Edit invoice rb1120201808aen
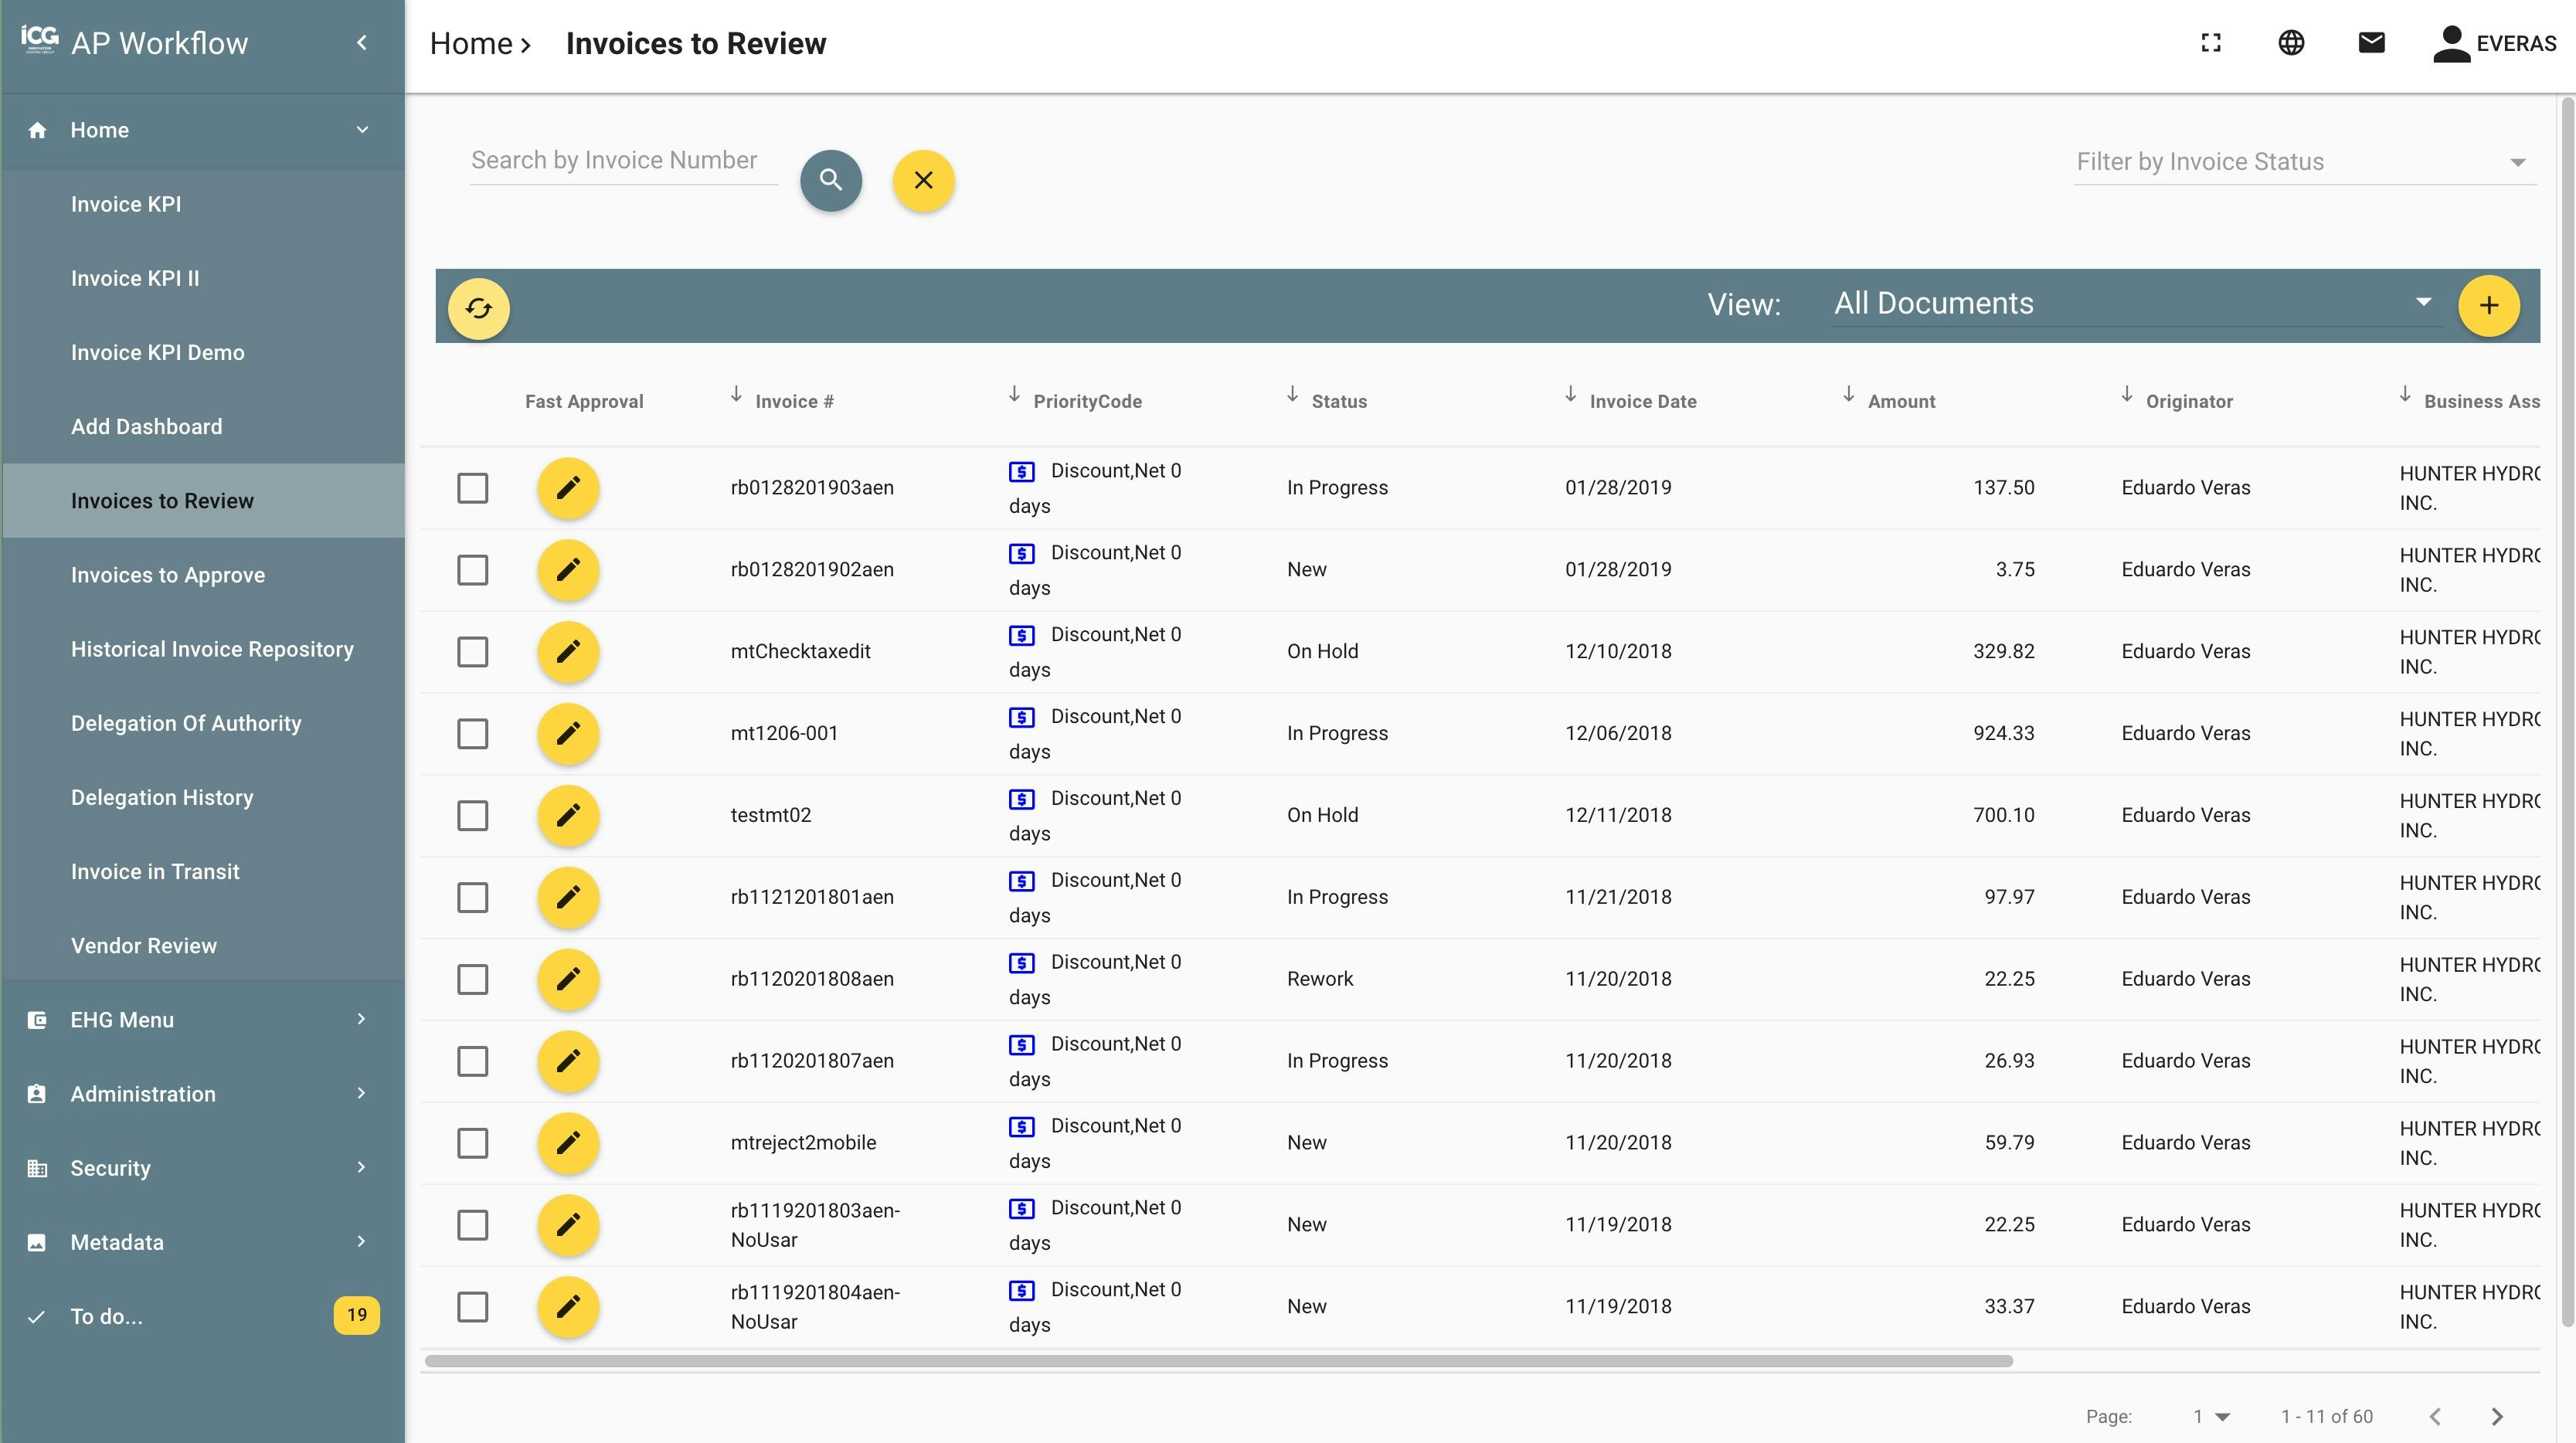This screenshot has height=1443, width=2576. pos(568,979)
